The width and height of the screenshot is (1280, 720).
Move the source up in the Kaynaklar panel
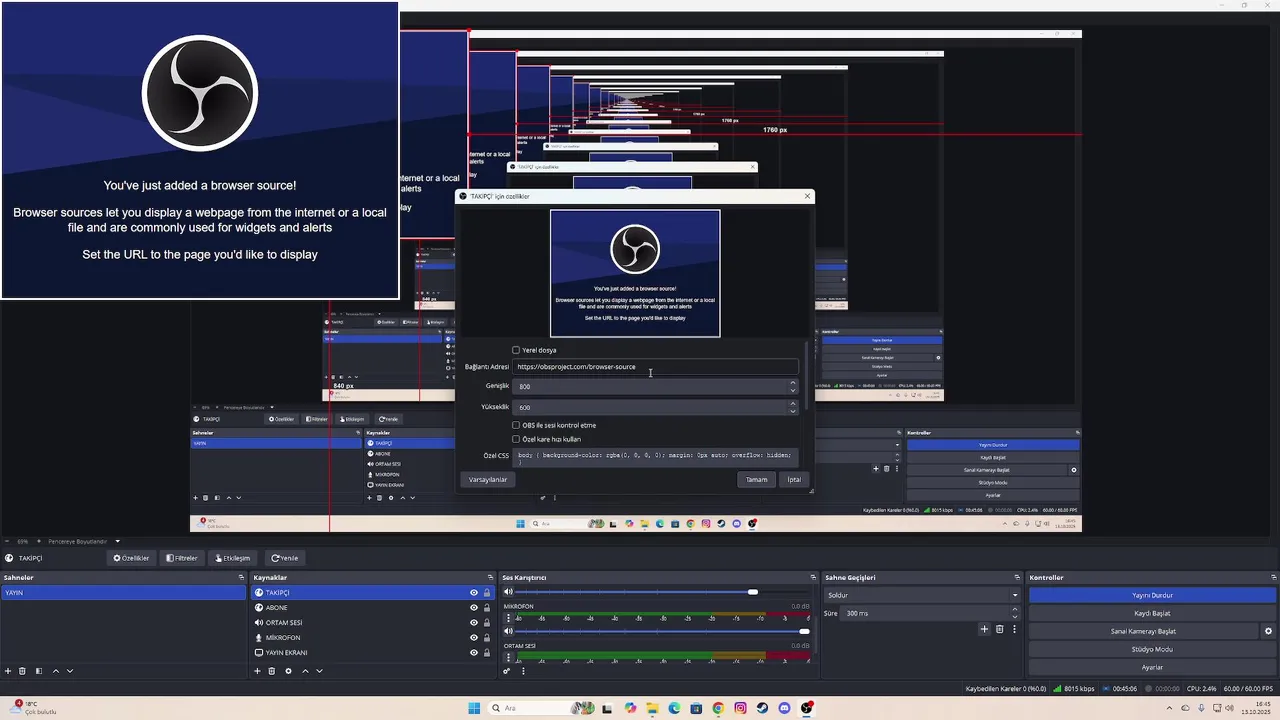pyautogui.click(x=305, y=671)
